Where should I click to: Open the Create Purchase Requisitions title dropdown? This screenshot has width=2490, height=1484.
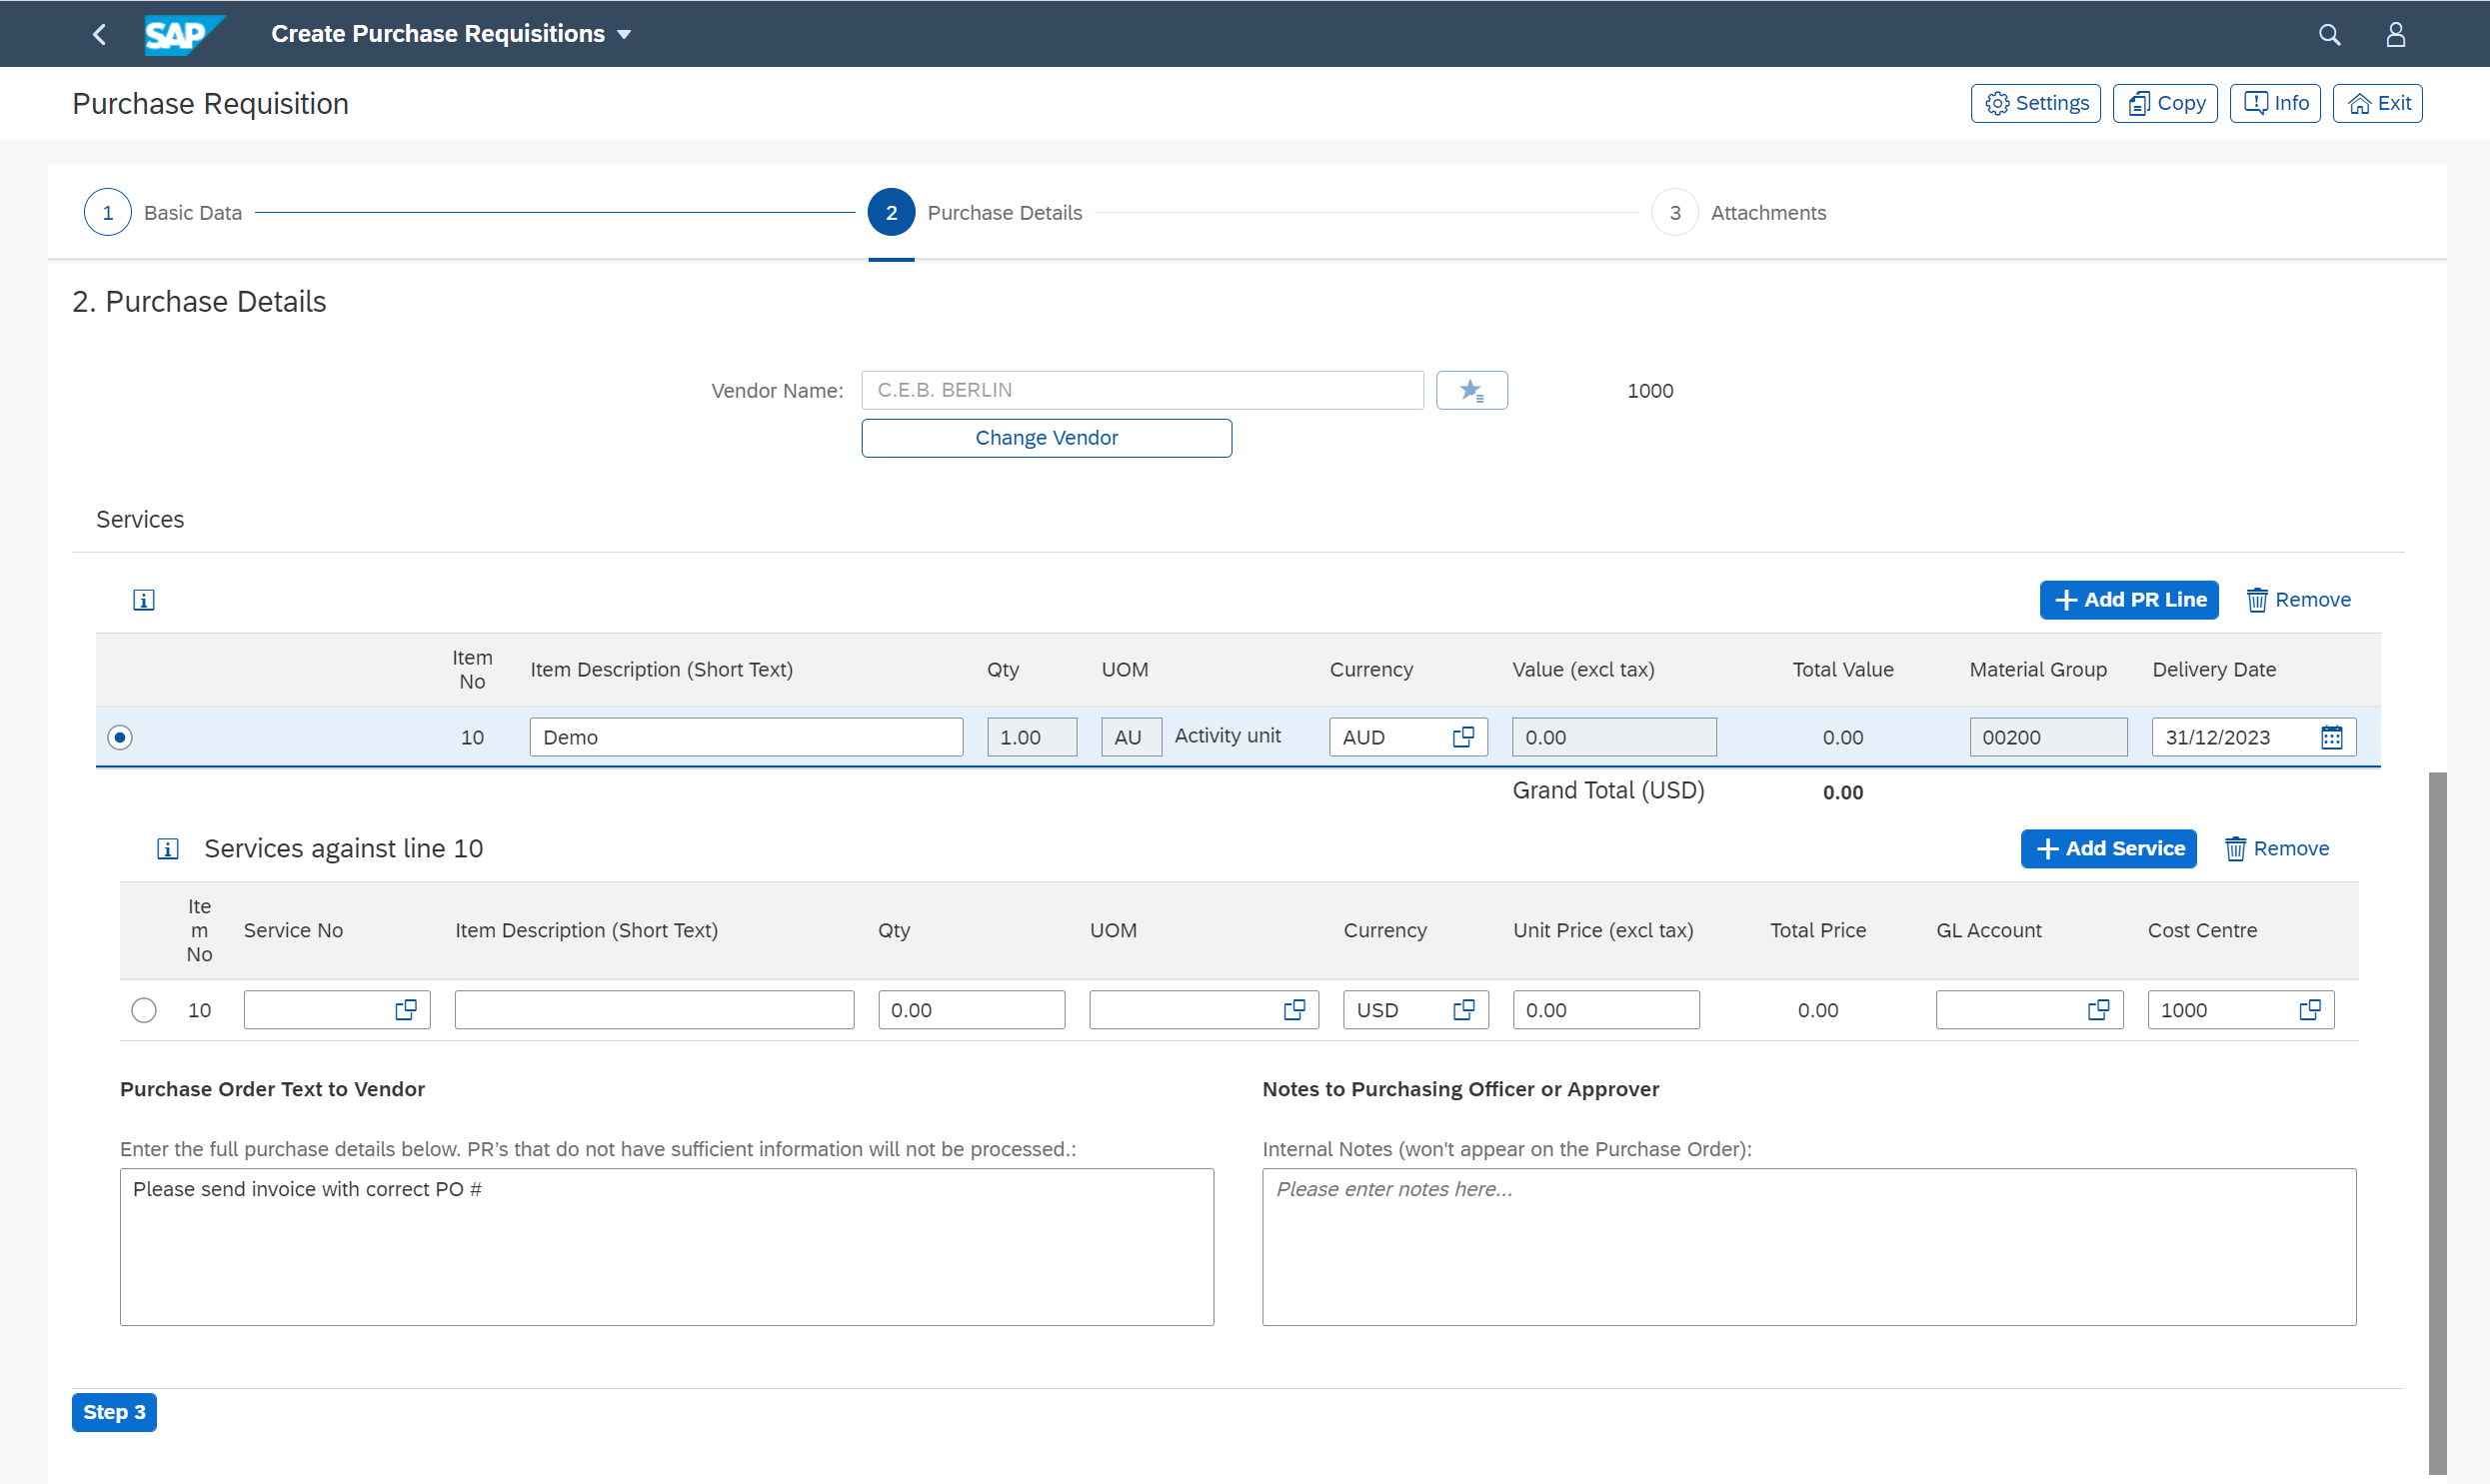coord(624,33)
